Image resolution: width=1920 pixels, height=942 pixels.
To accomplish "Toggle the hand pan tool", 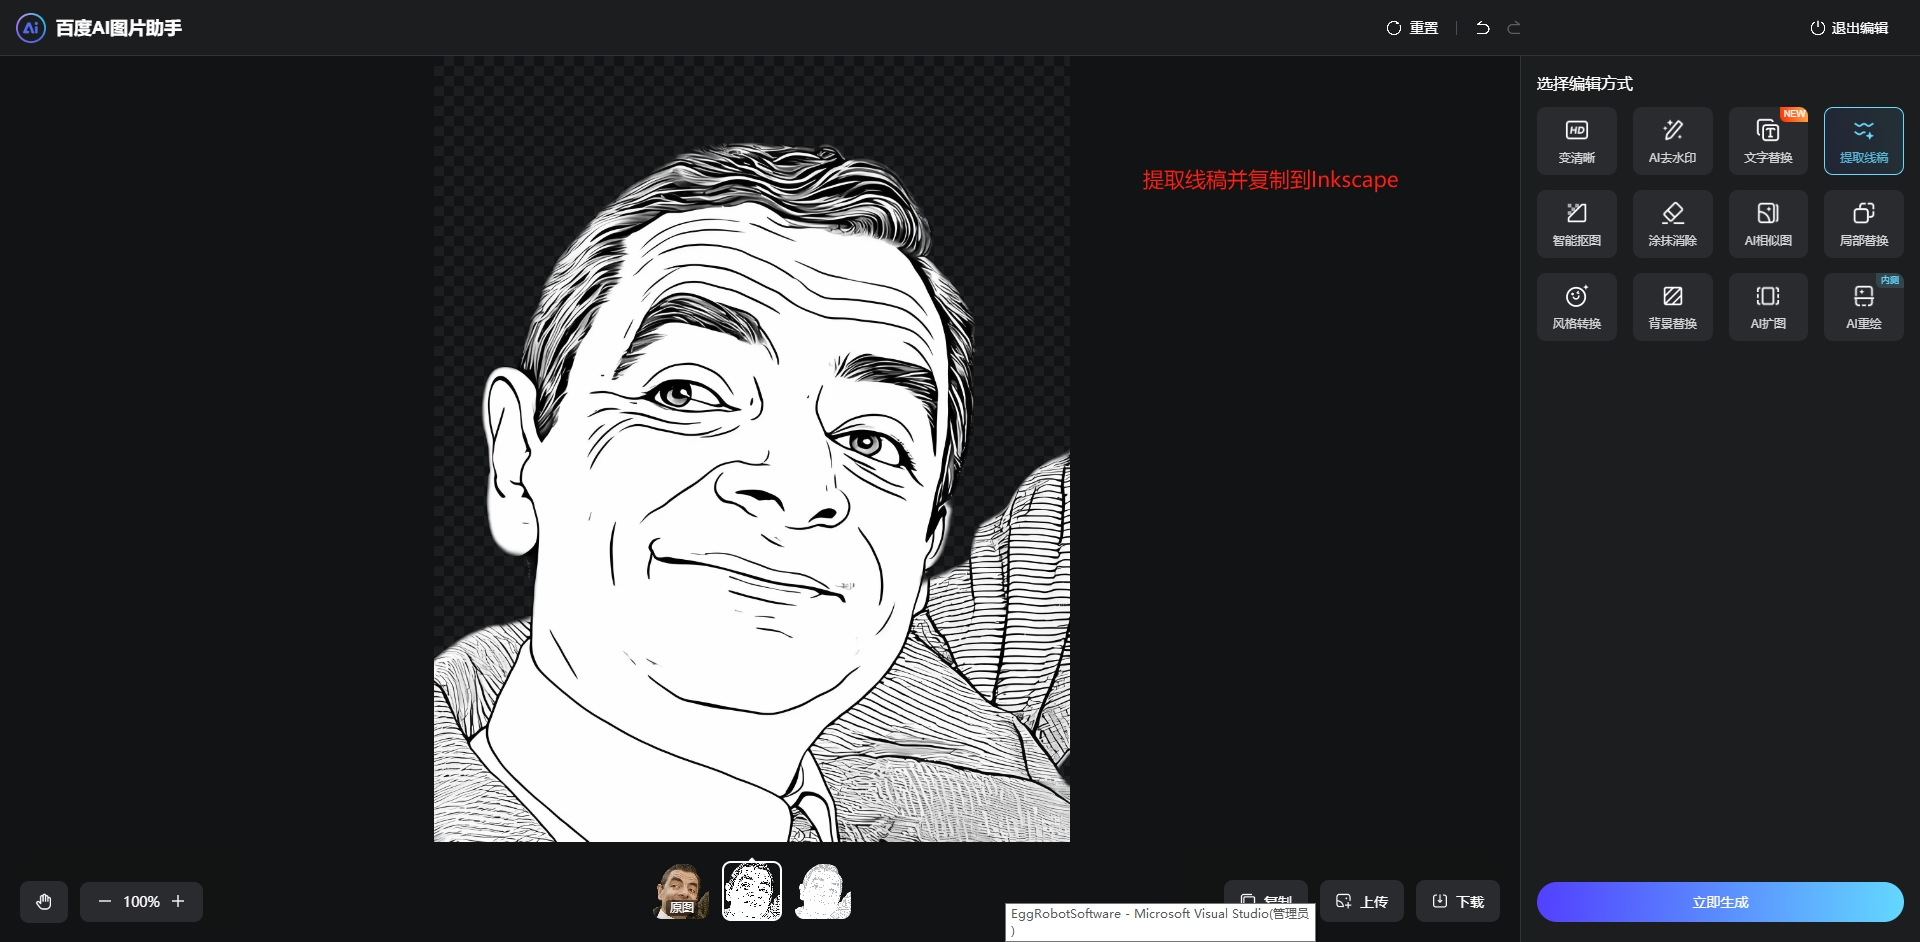I will [x=44, y=902].
